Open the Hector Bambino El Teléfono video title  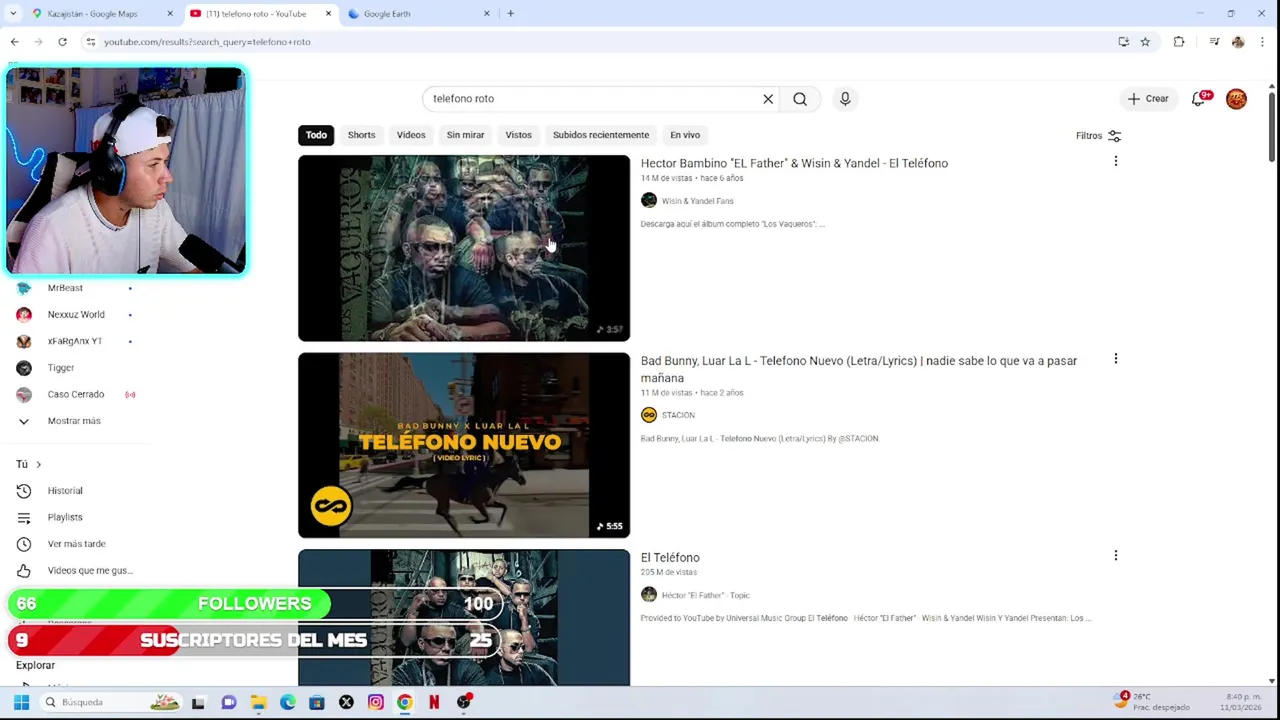794,163
